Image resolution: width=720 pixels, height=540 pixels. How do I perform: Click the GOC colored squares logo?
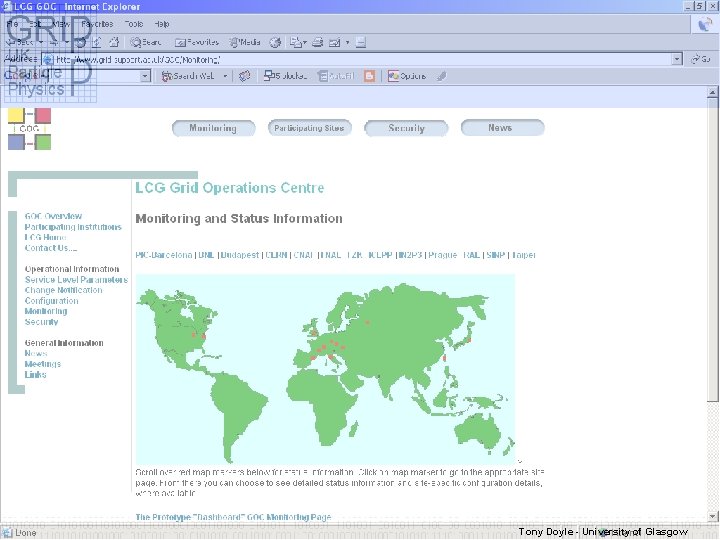point(29,129)
